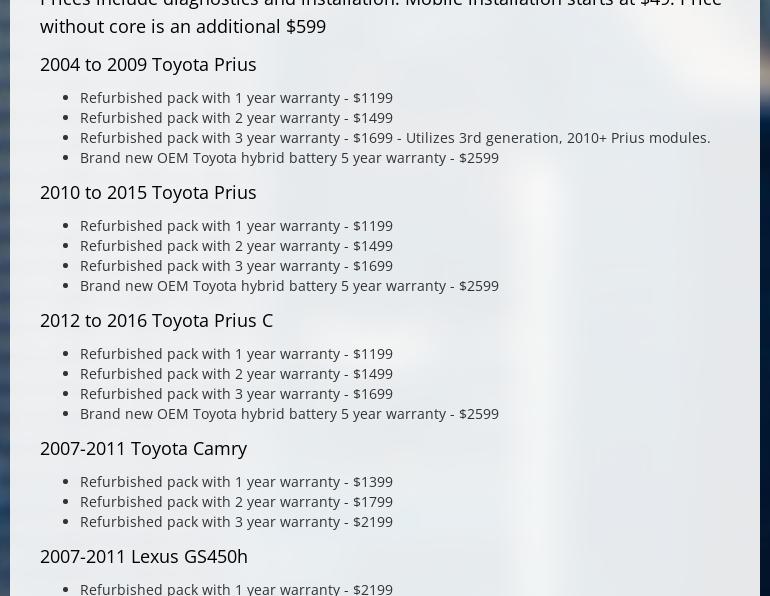Select the 2004-2009 Prius 2 year warranty $1499 line
770x596 pixels.
[x=236, y=118]
